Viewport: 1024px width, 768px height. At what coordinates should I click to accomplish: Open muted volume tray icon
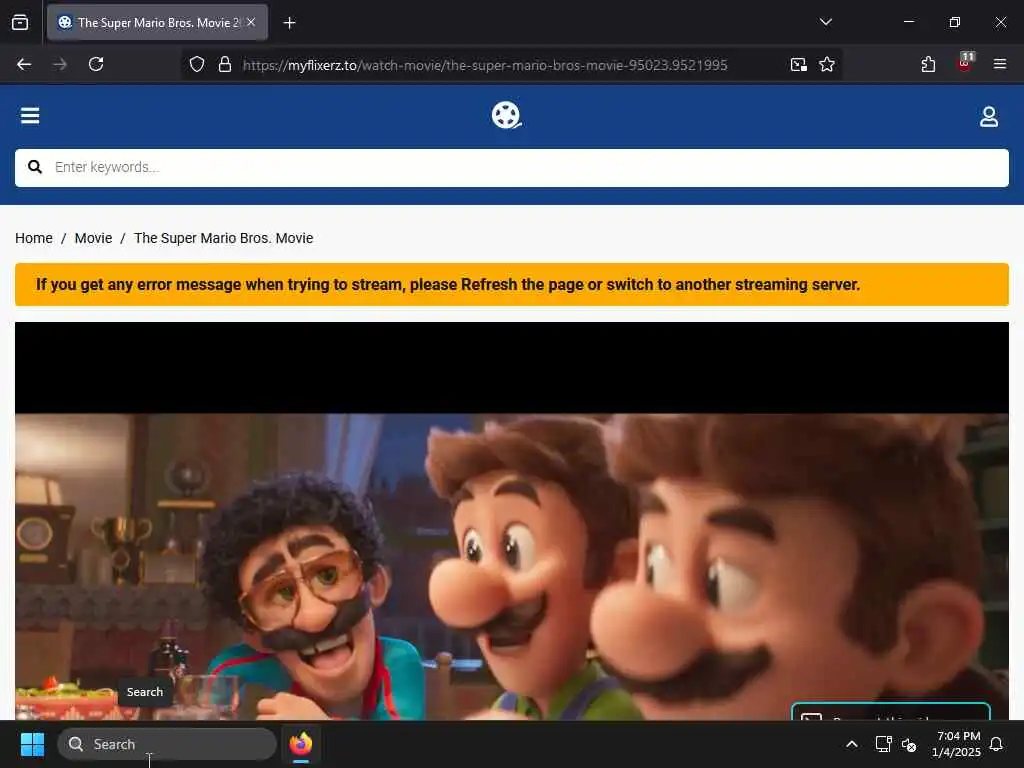tap(908, 744)
